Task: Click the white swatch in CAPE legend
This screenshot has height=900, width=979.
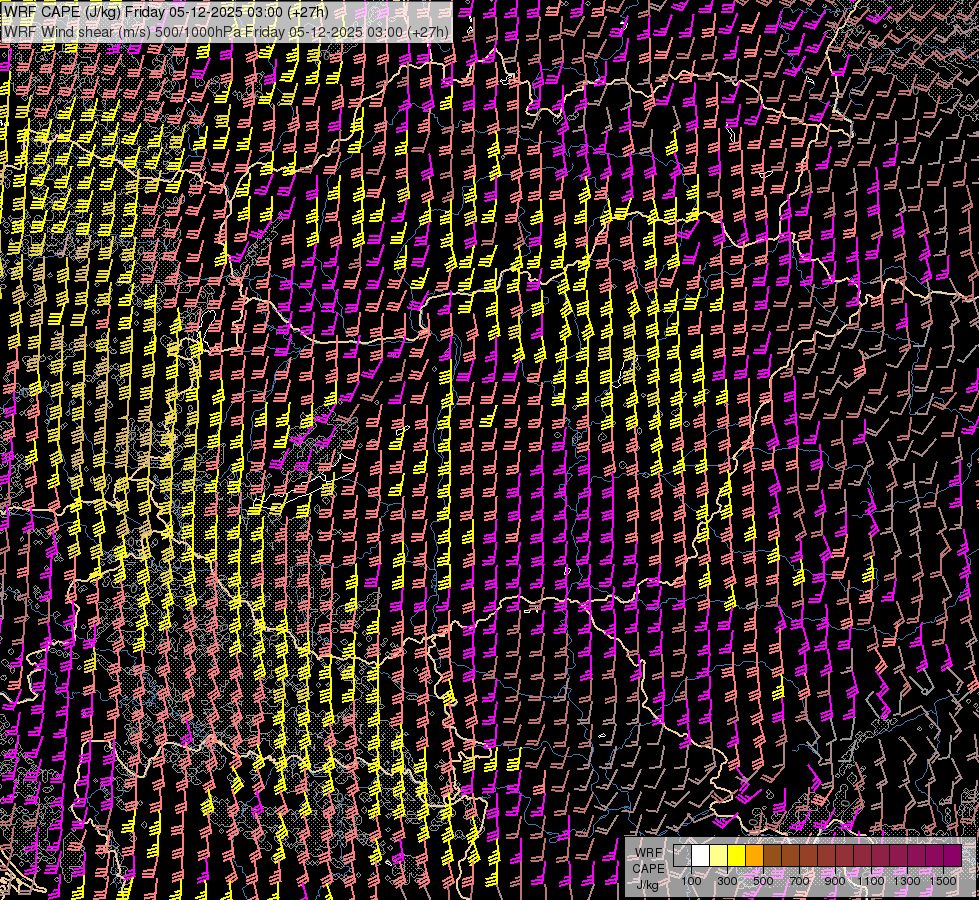Action: click(x=700, y=856)
